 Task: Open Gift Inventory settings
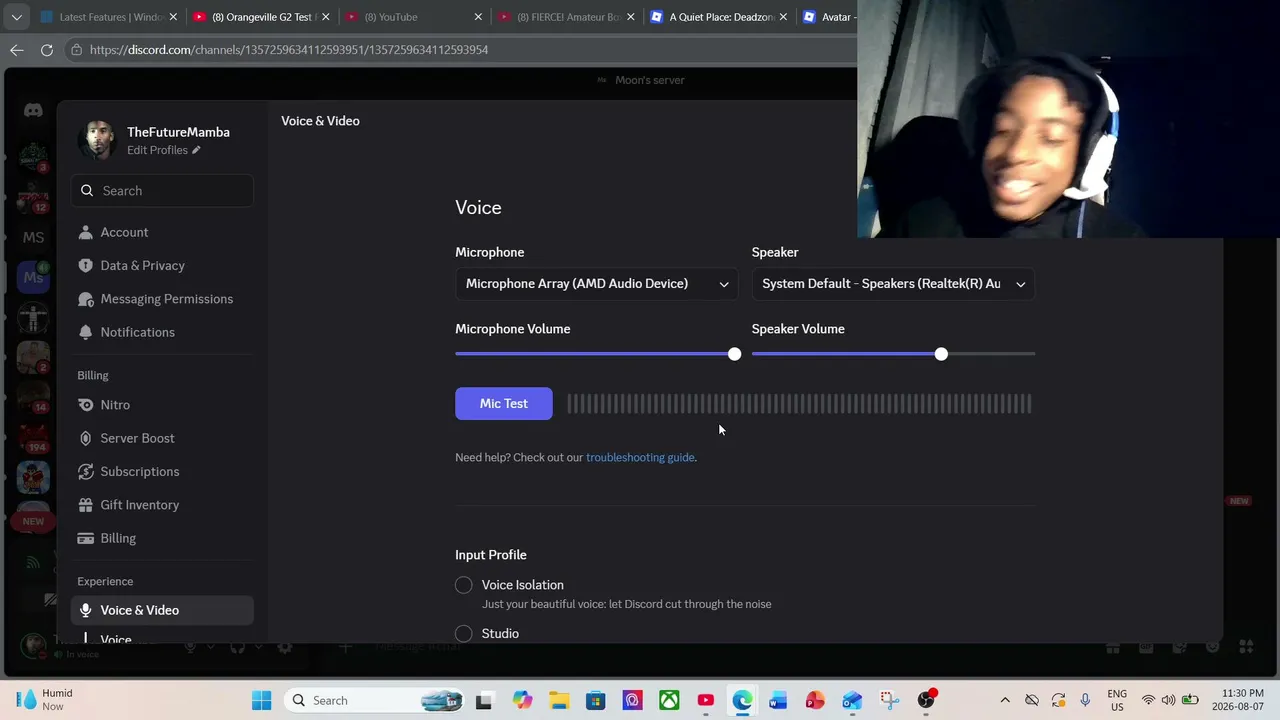162,505
